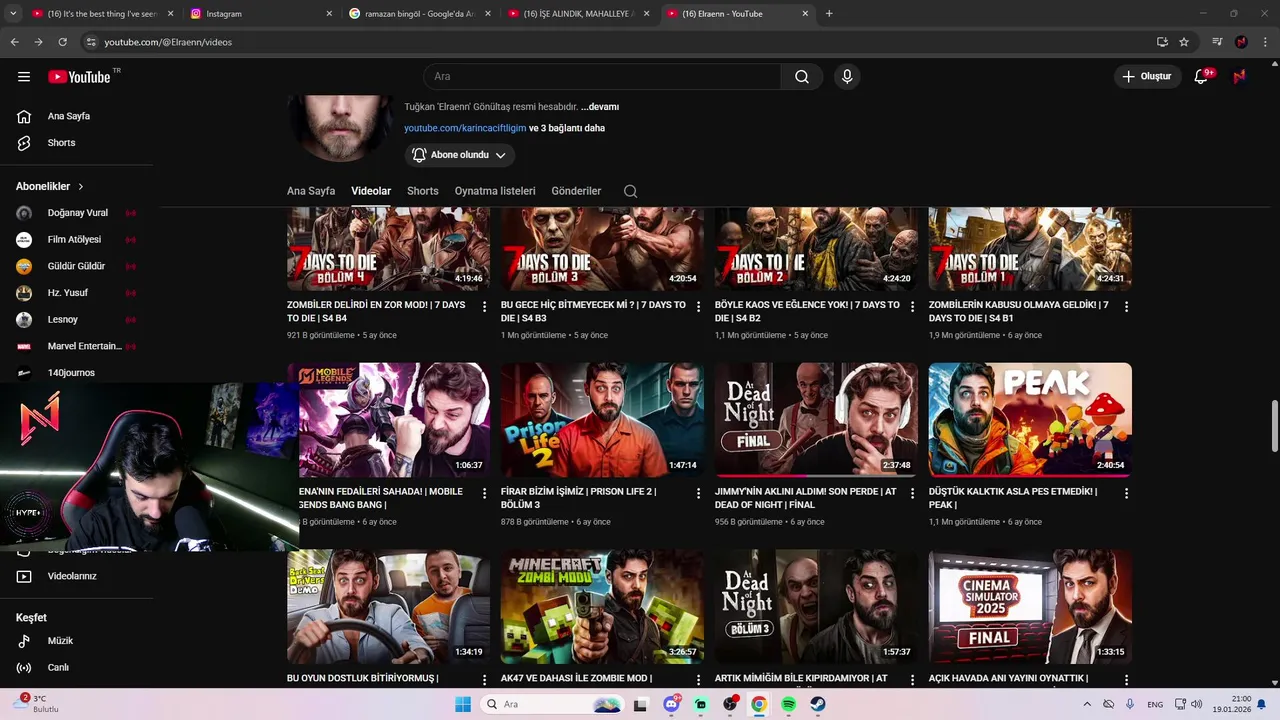Open Chrome three-dot menu
This screenshot has width=1280, height=720.
click(1263, 42)
